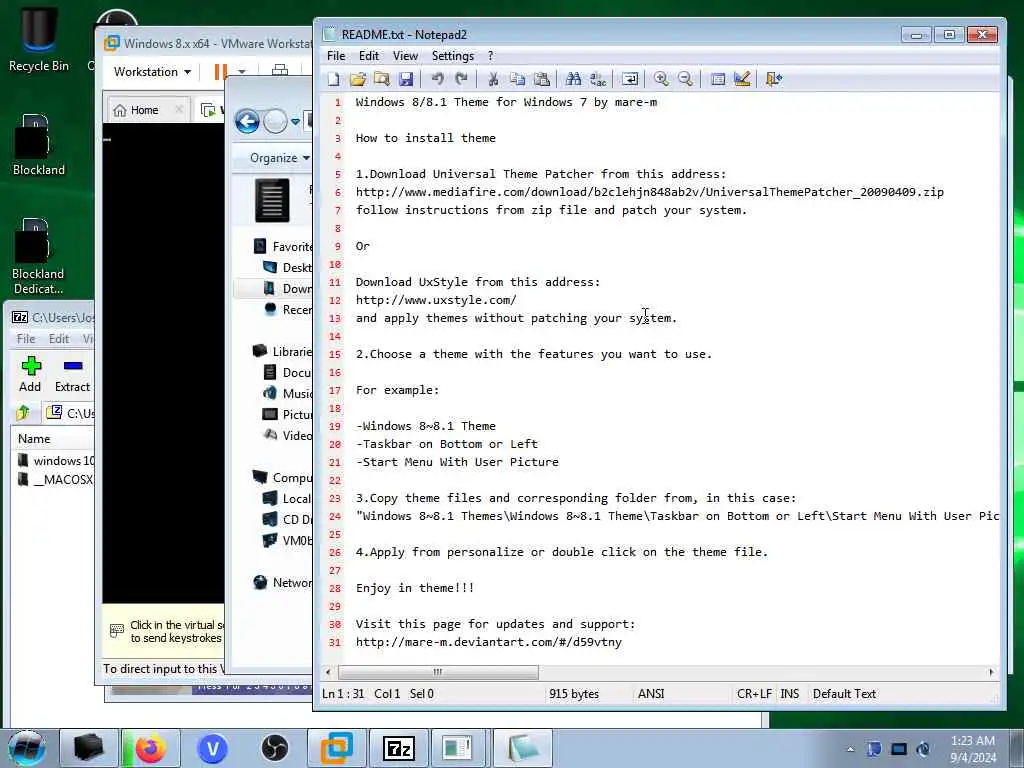Open the Organize dropdown in Explorer

click(280, 158)
